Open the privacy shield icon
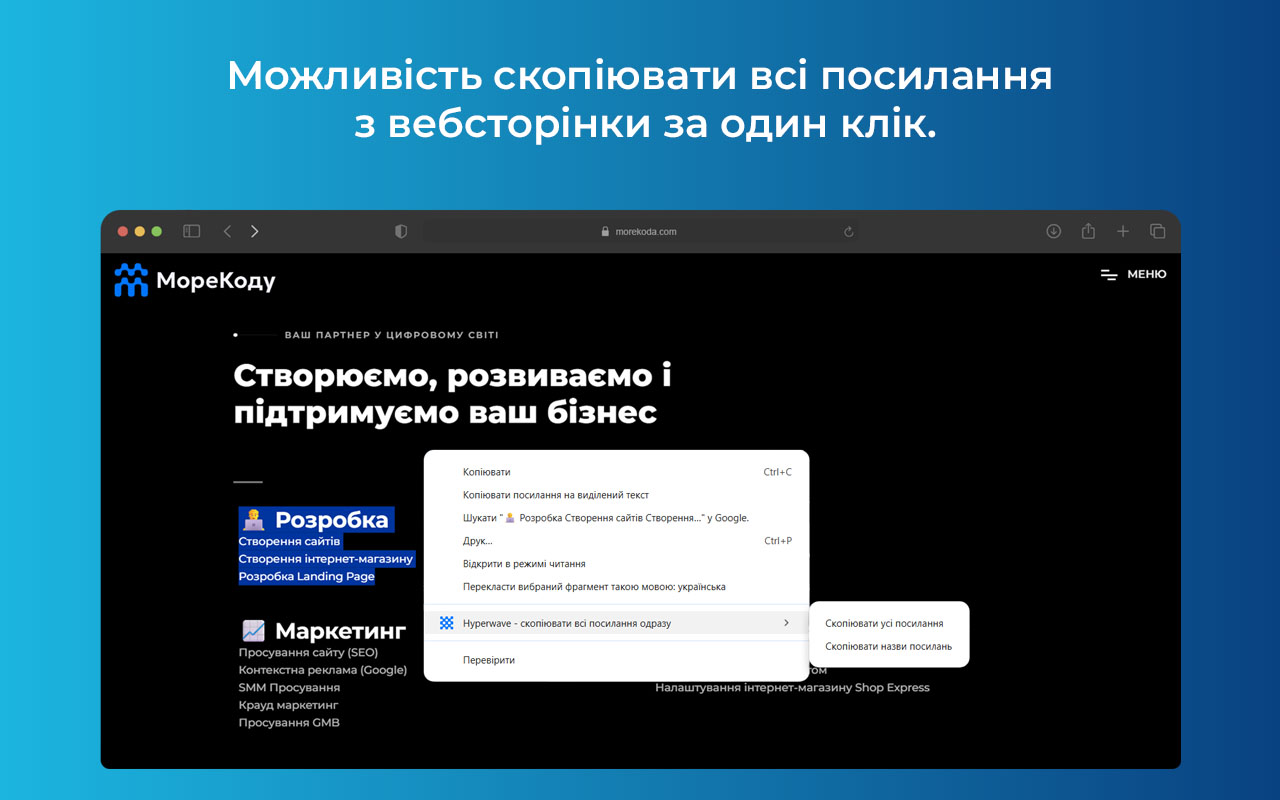The width and height of the screenshot is (1280, 800). tap(401, 231)
